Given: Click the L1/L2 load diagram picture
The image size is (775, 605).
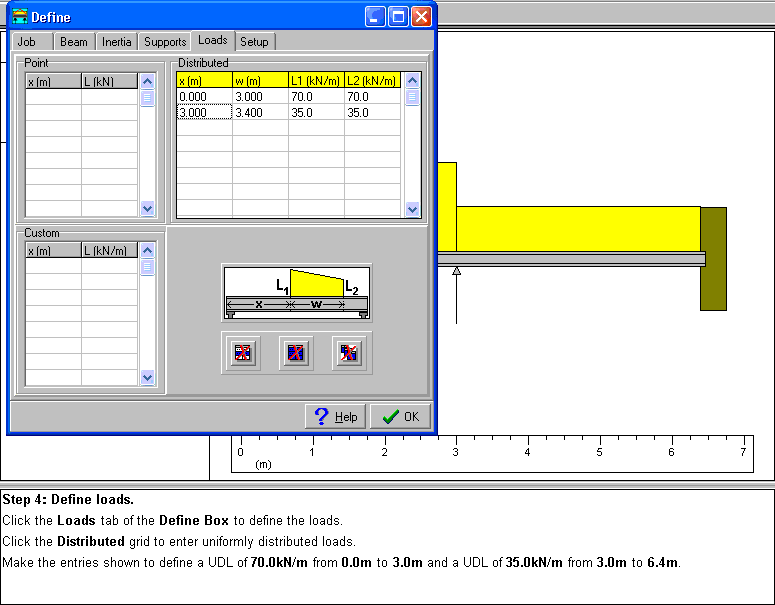Looking at the screenshot, I should 296,292.
